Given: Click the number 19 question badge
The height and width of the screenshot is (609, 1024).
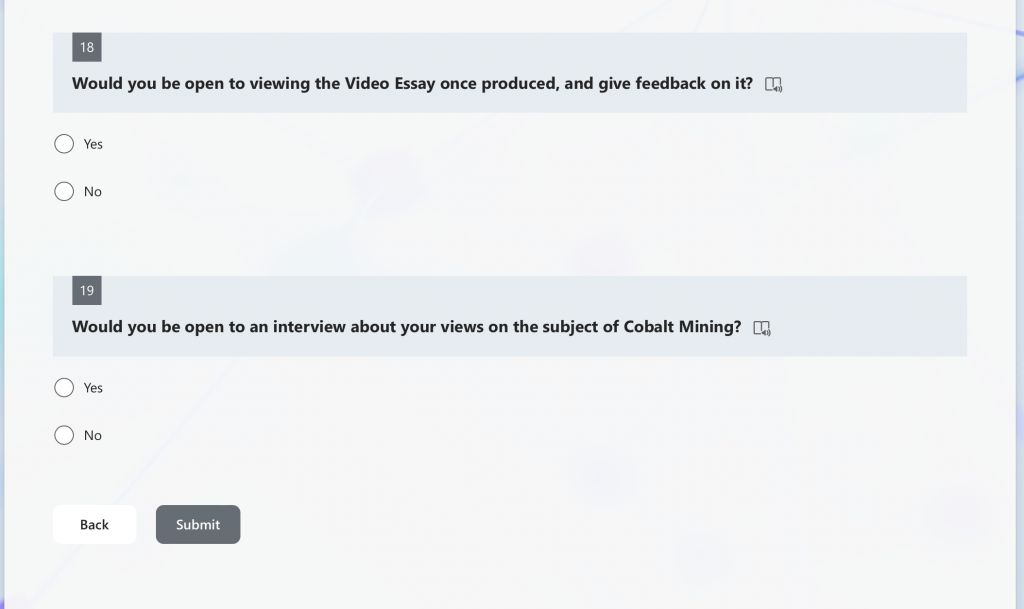Looking at the screenshot, I should 87,290.
